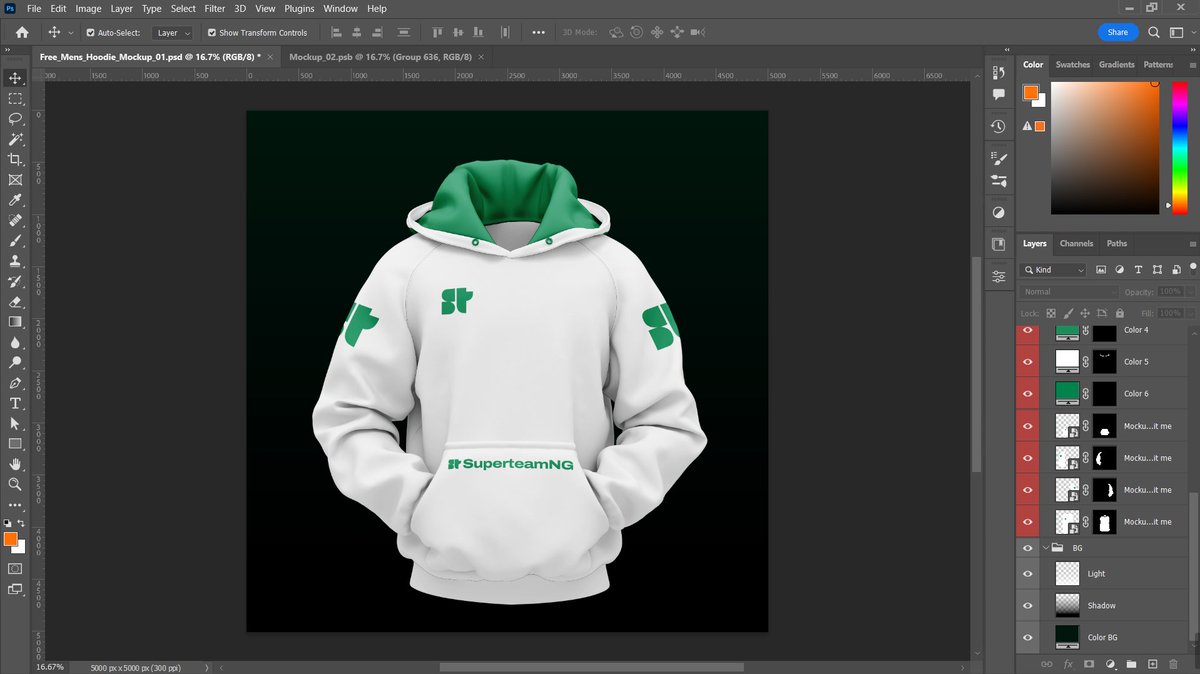Select the Move tool in the toolbox
This screenshot has width=1200, height=674.
(15, 78)
